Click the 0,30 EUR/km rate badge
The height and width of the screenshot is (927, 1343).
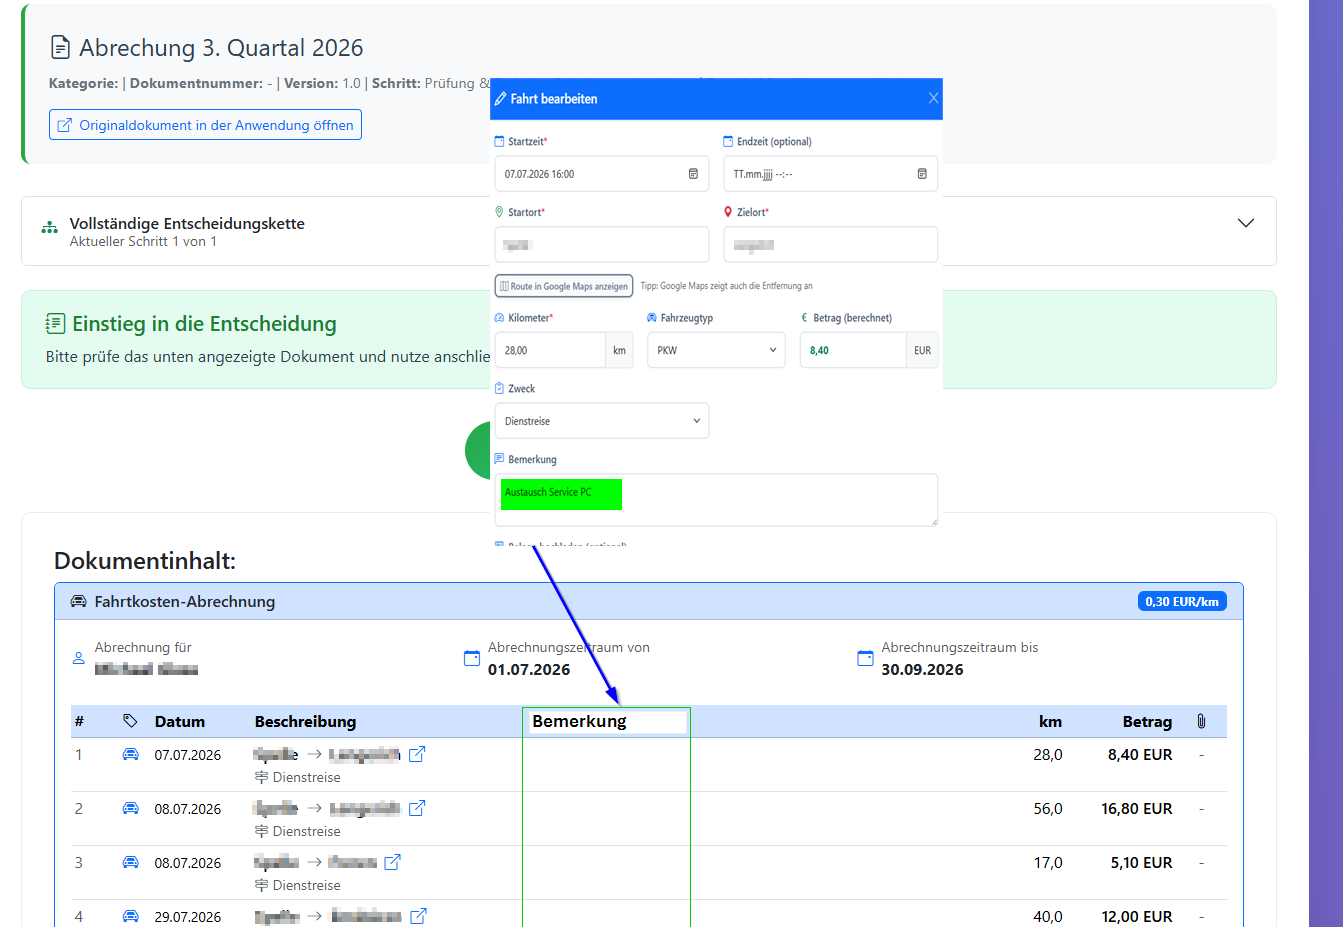pos(1182,601)
